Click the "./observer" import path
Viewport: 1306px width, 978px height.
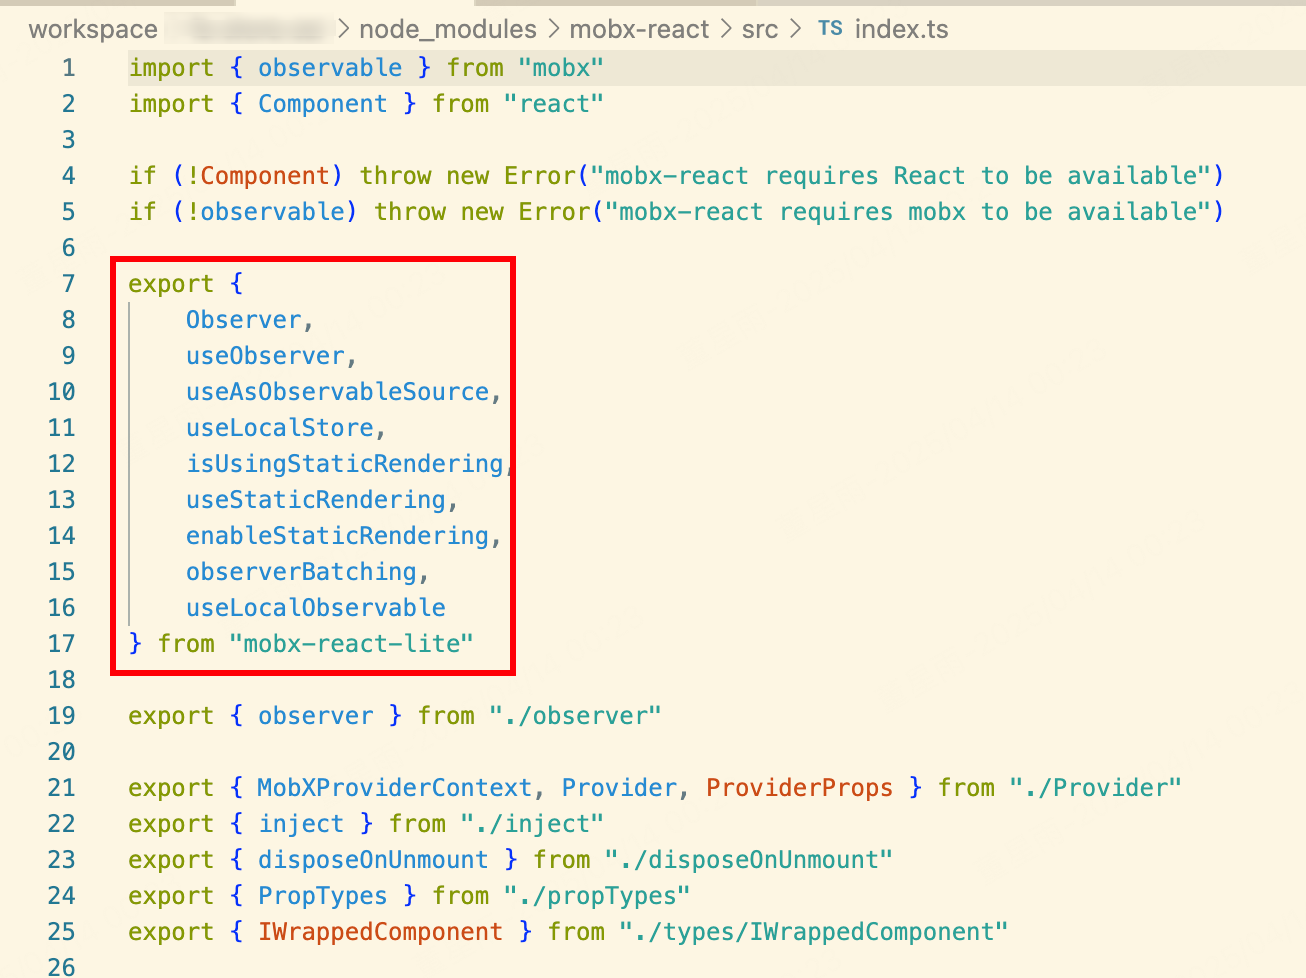[x=575, y=716]
